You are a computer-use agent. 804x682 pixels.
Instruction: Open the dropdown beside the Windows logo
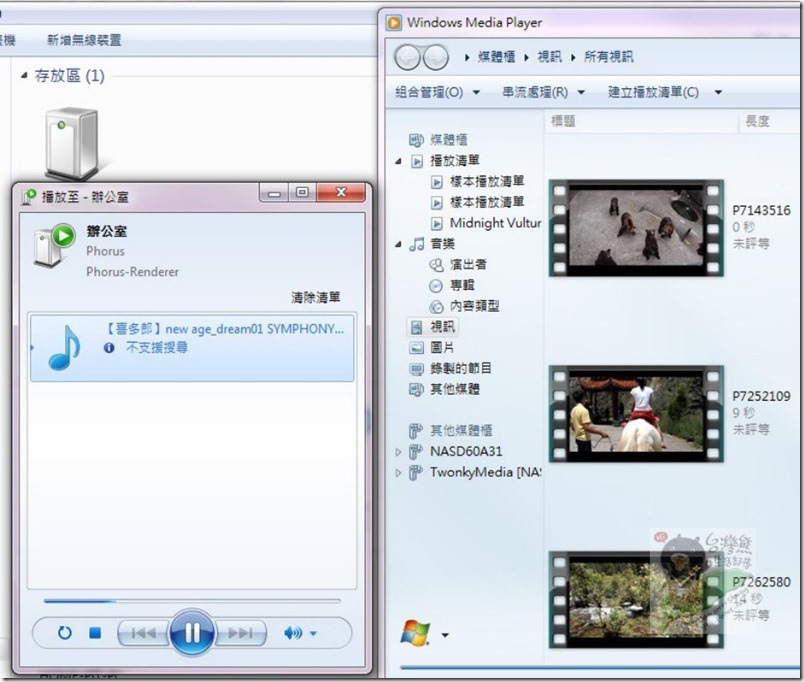(445, 635)
